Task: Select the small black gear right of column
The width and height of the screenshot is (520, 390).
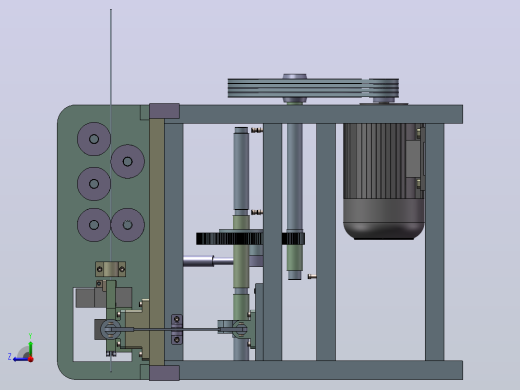Action: pyautogui.click(x=293, y=239)
